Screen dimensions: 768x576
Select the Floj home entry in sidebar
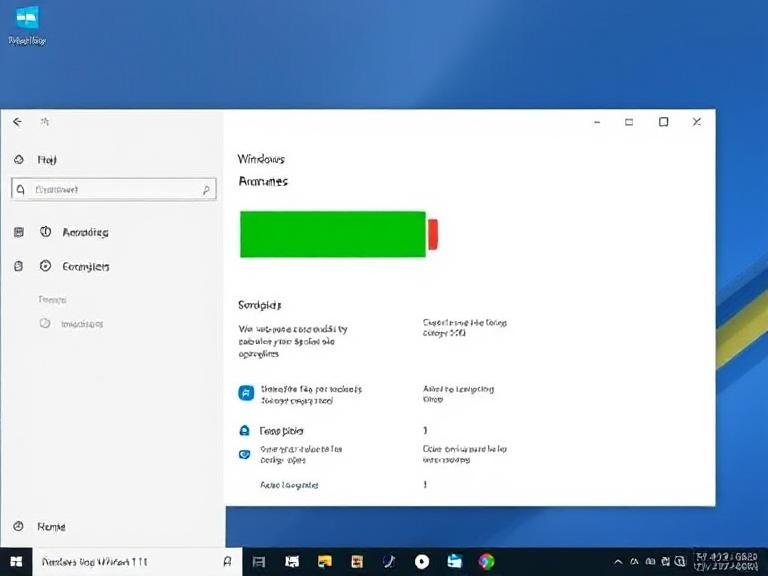[x=47, y=160]
